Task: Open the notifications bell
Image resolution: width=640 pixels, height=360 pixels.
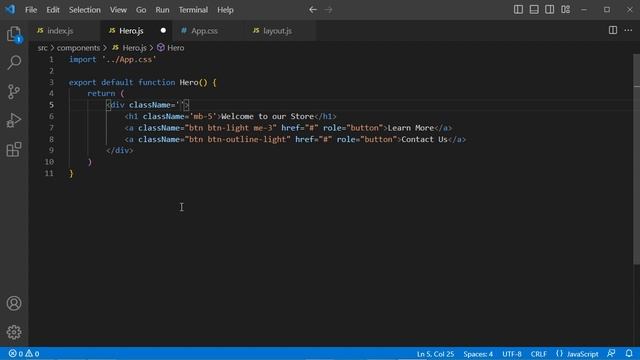Action: click(x=629, y=353)
